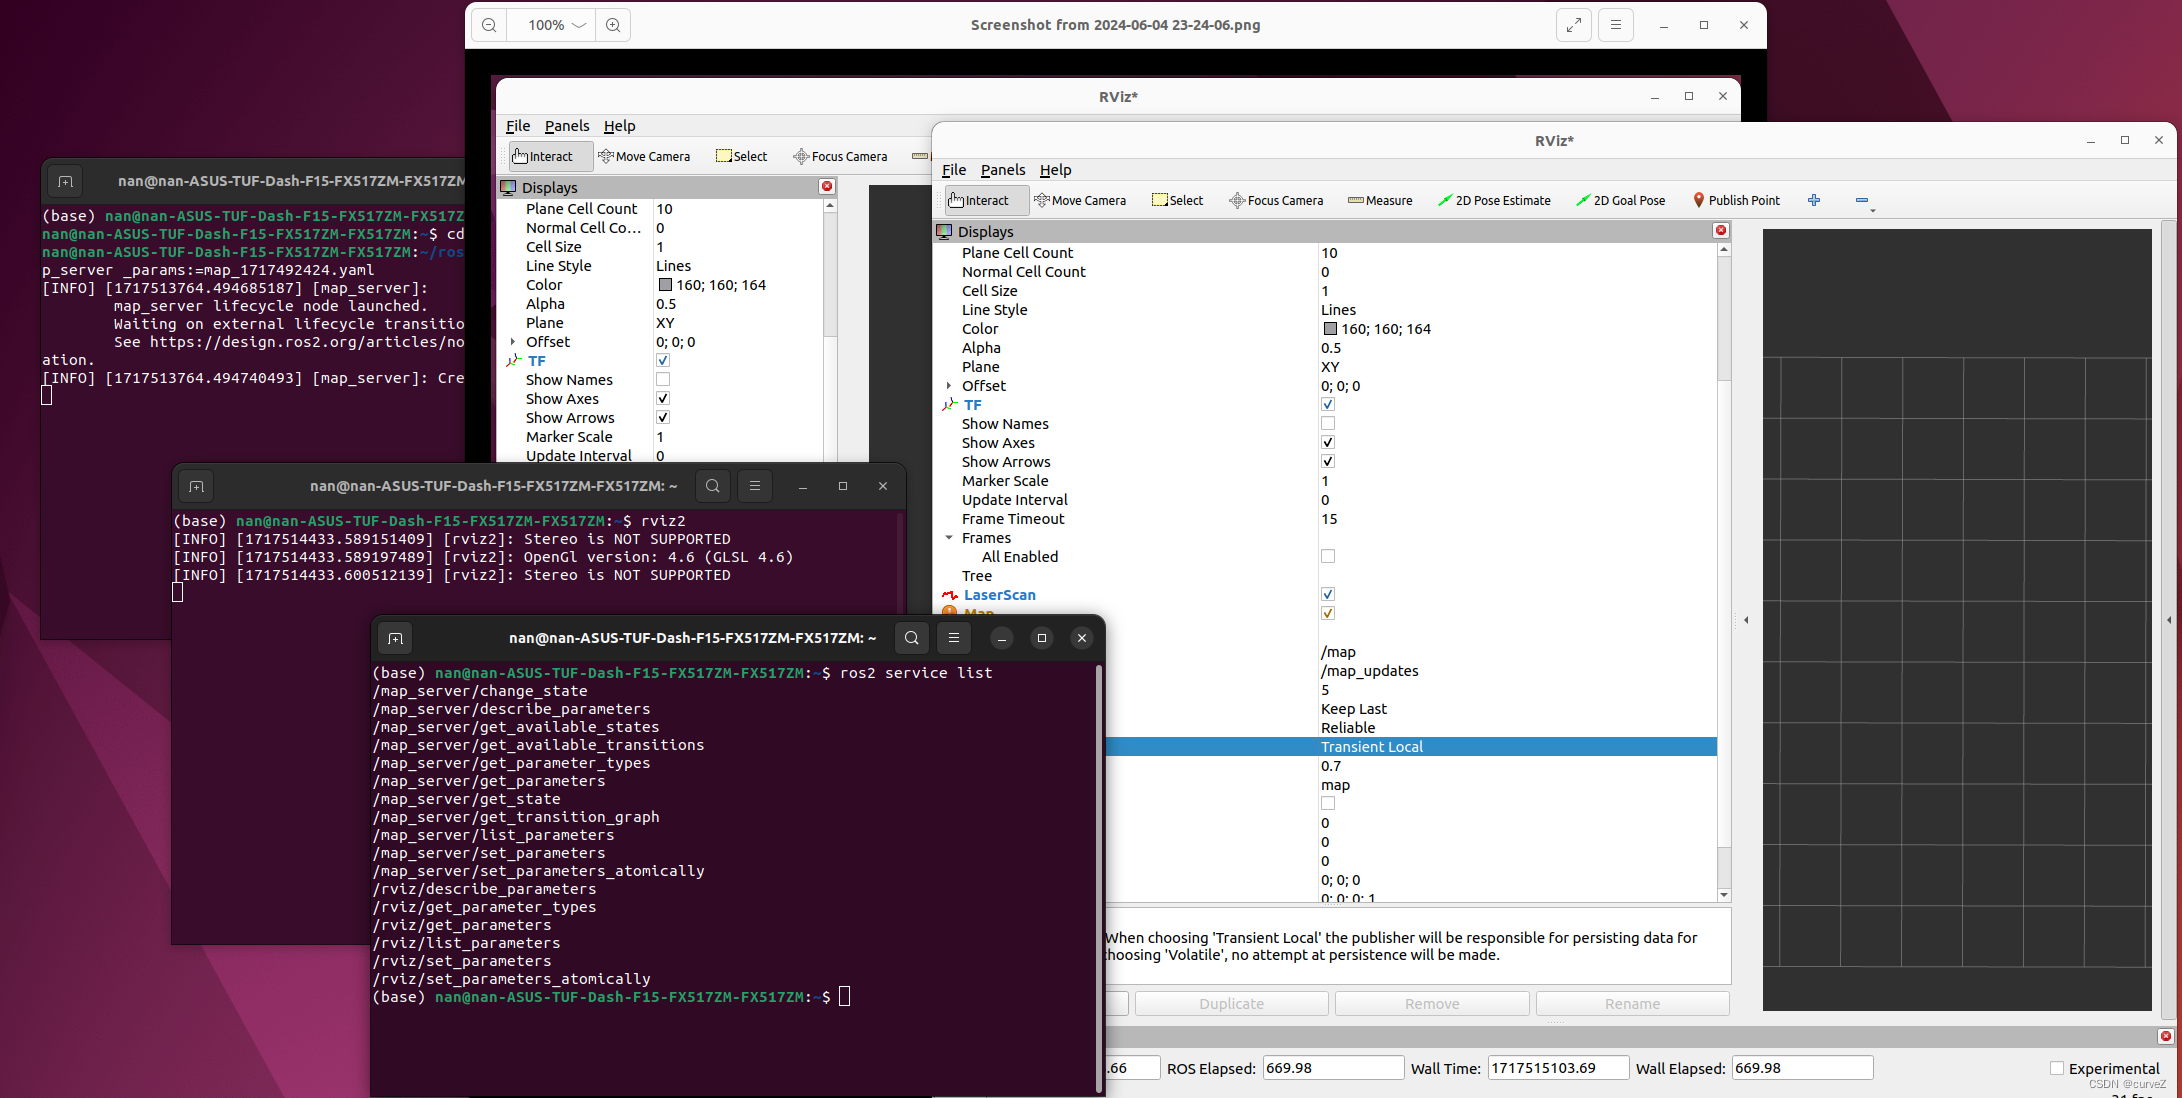
Task: Select the Publish Point tool
Action: click(1737, 200)
